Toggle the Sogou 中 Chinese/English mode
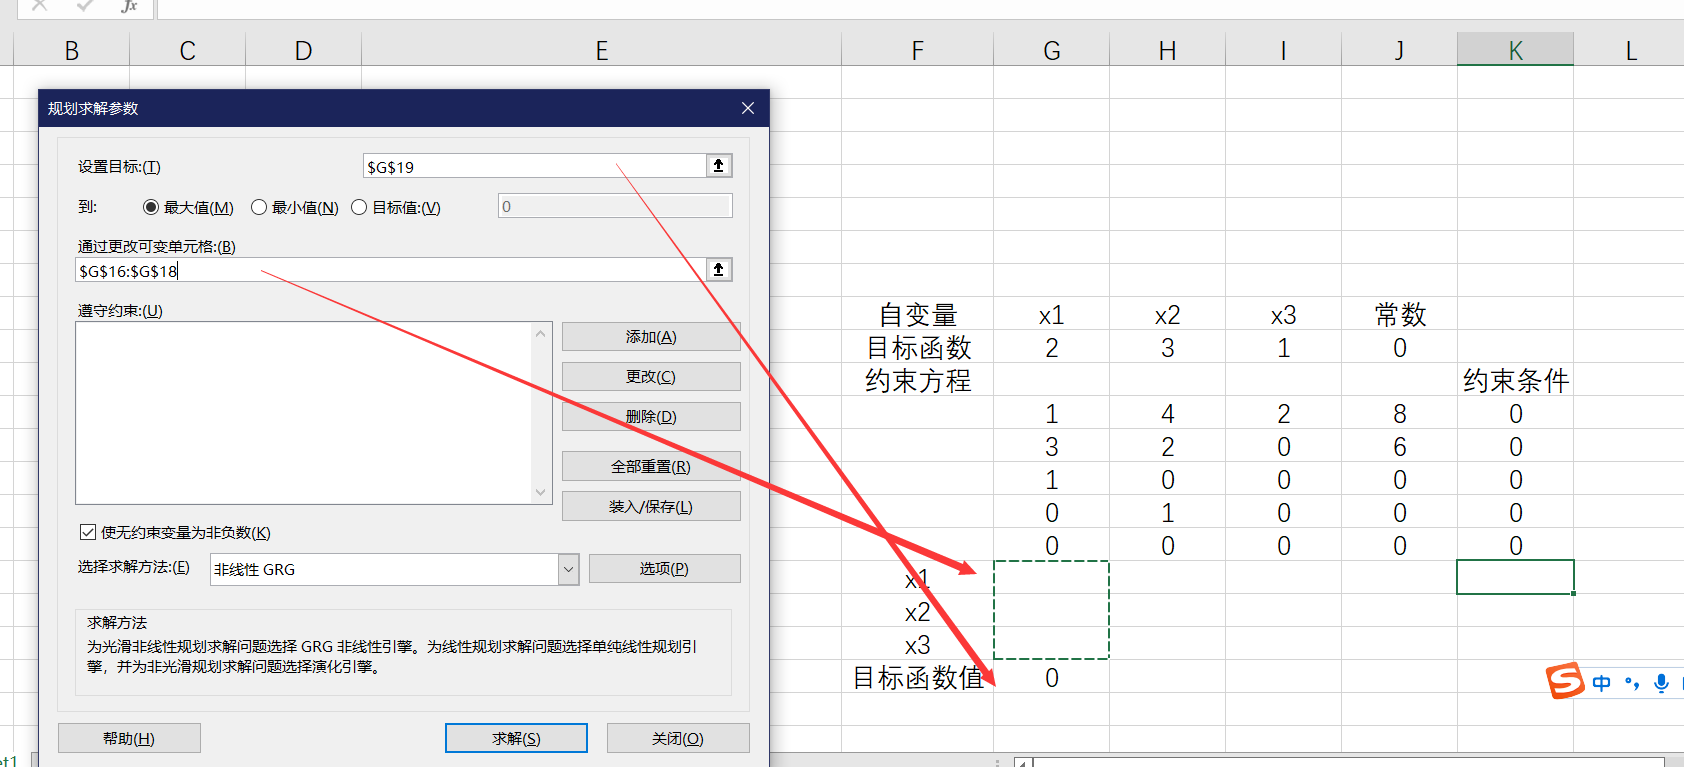 coord(1602,683)
